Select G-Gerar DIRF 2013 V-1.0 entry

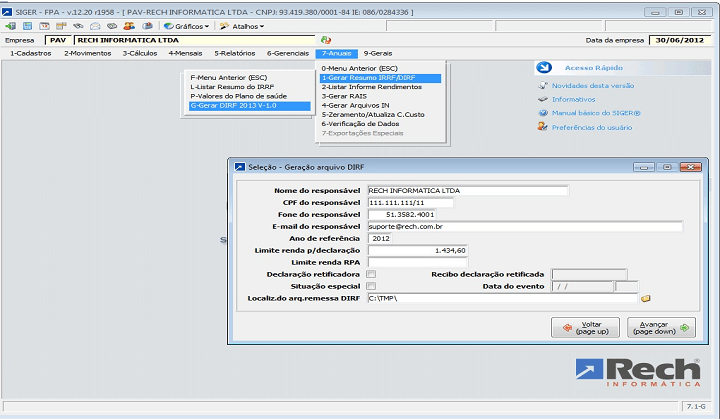(x=249, y=106)
